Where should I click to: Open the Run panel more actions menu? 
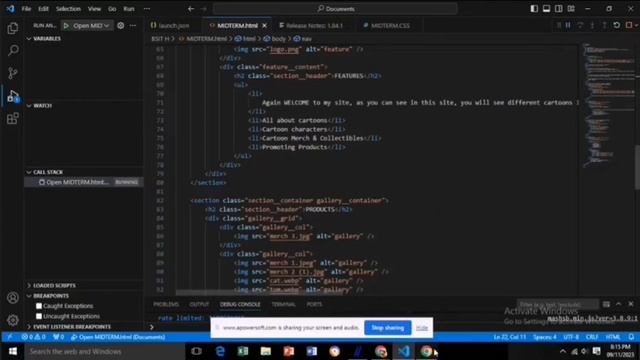(133, 25)
